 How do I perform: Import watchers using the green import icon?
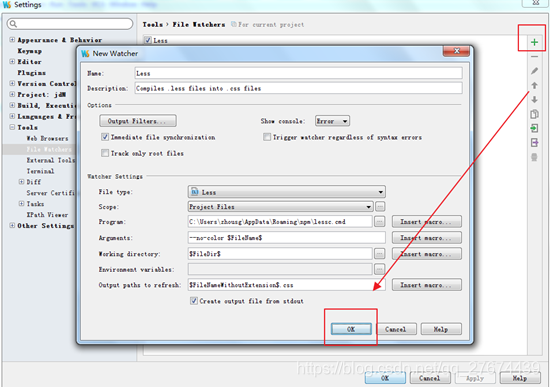click(x=534, y=128)
